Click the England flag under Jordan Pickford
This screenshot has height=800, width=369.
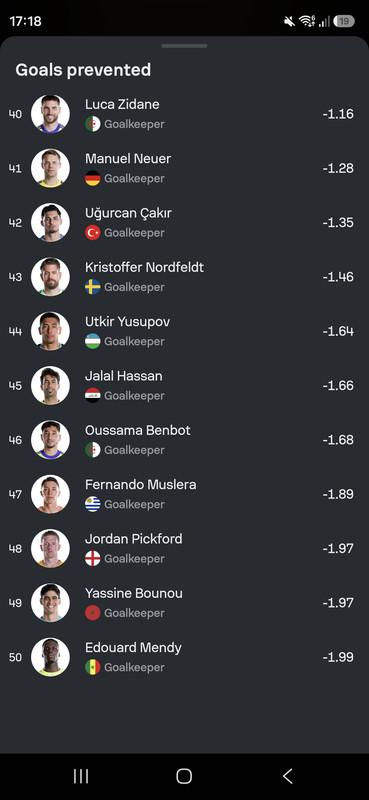(92, 559)
